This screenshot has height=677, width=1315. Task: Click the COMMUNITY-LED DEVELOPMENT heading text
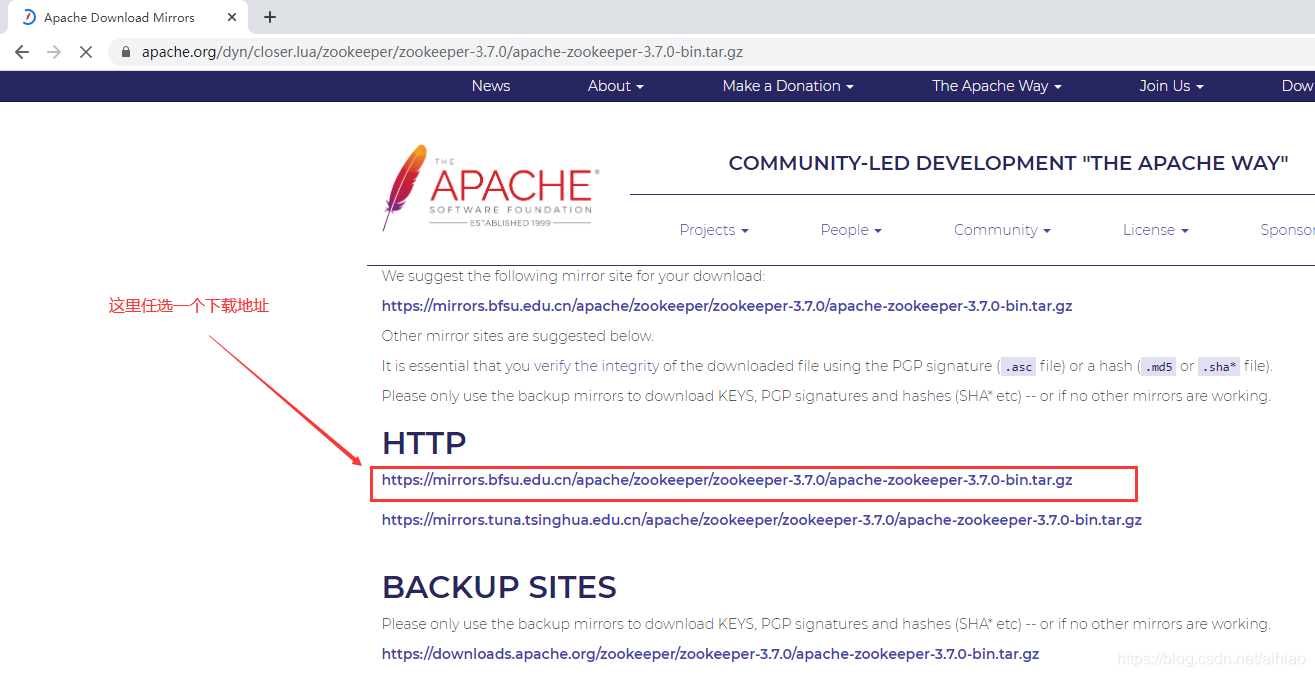pos(1008,163)
